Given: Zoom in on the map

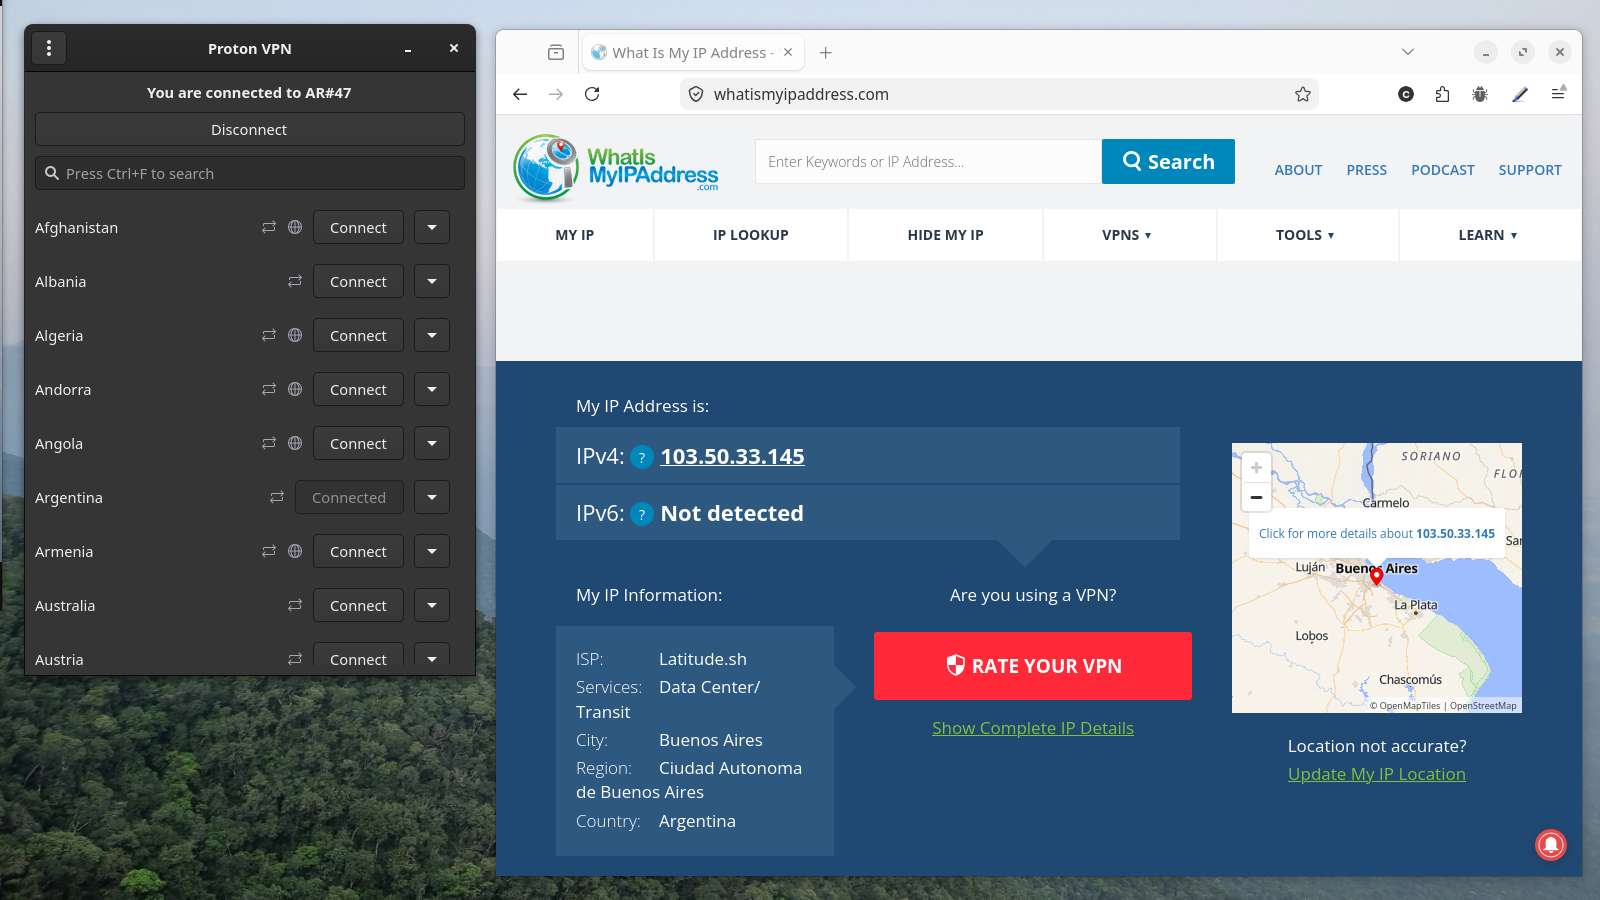Looking at the screenshot, I should click(x=1256, y=467).
